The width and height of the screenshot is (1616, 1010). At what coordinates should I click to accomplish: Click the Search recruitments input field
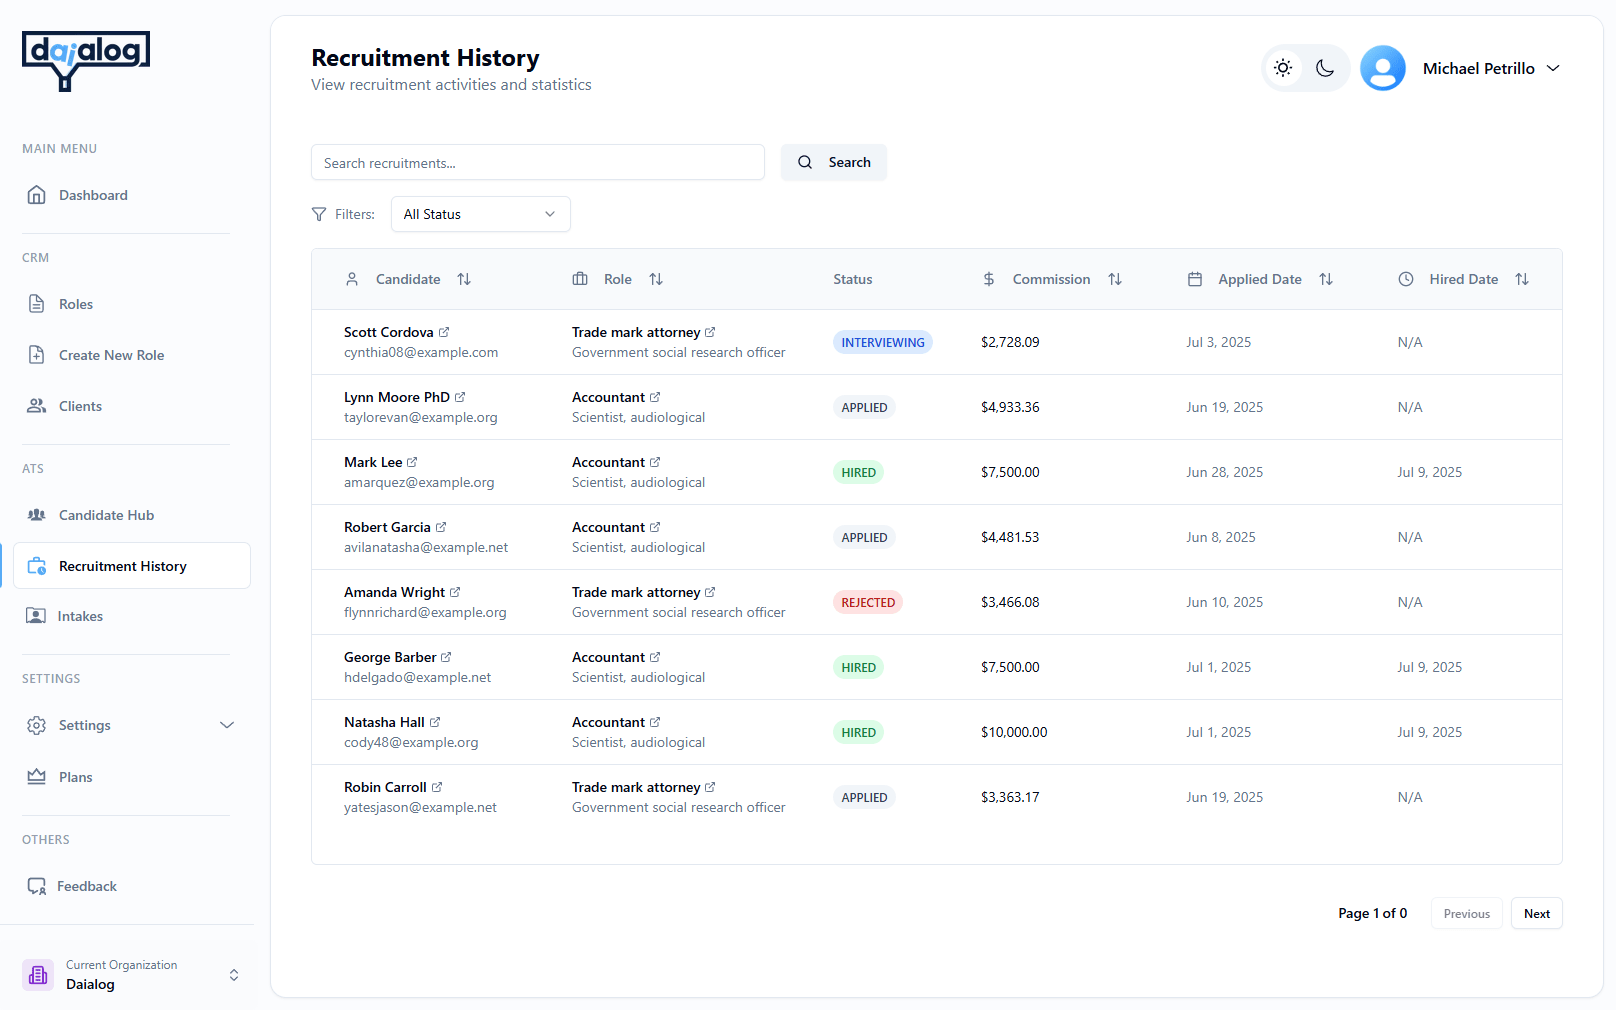tap(538, 162)
